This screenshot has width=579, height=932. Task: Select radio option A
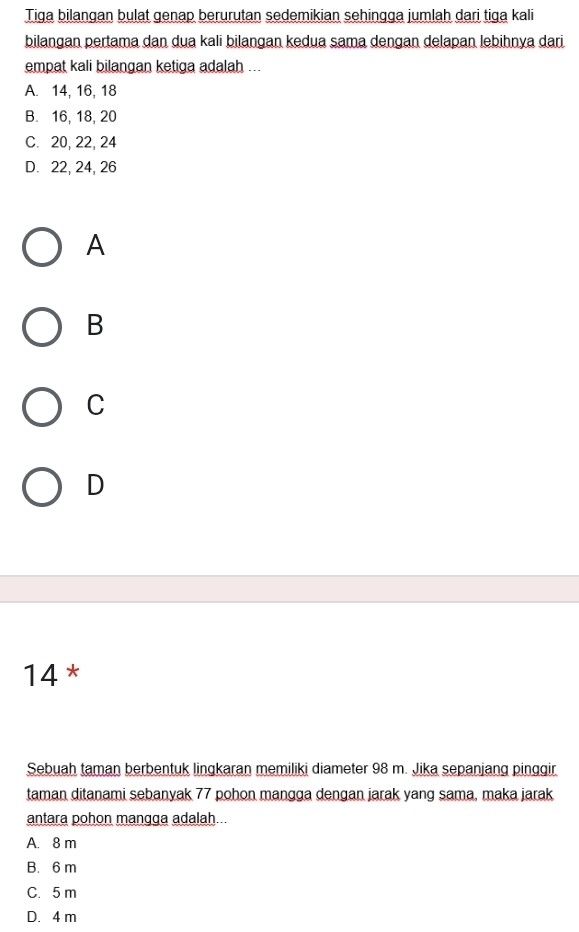42,247
